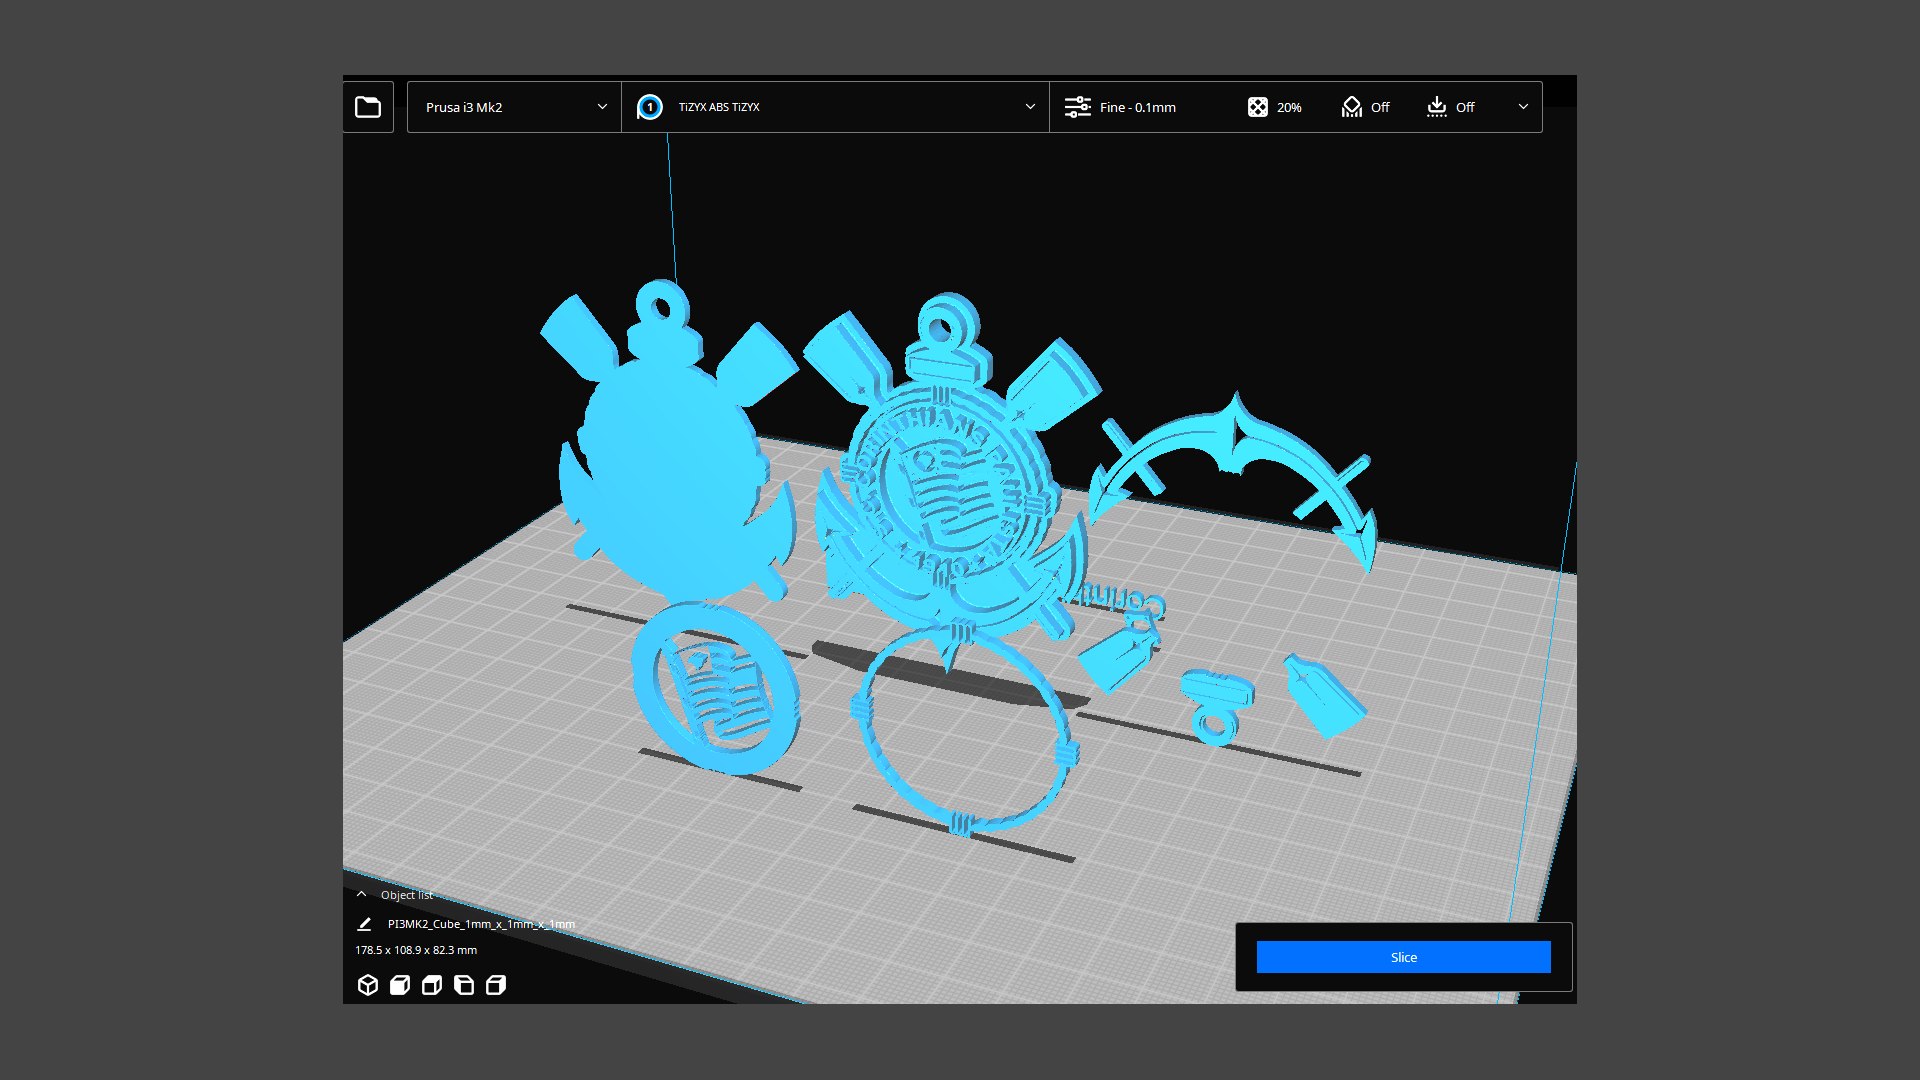
Task: Open the Prusa i3 Mk2 printer dropdown
Action: pos(514,107)
